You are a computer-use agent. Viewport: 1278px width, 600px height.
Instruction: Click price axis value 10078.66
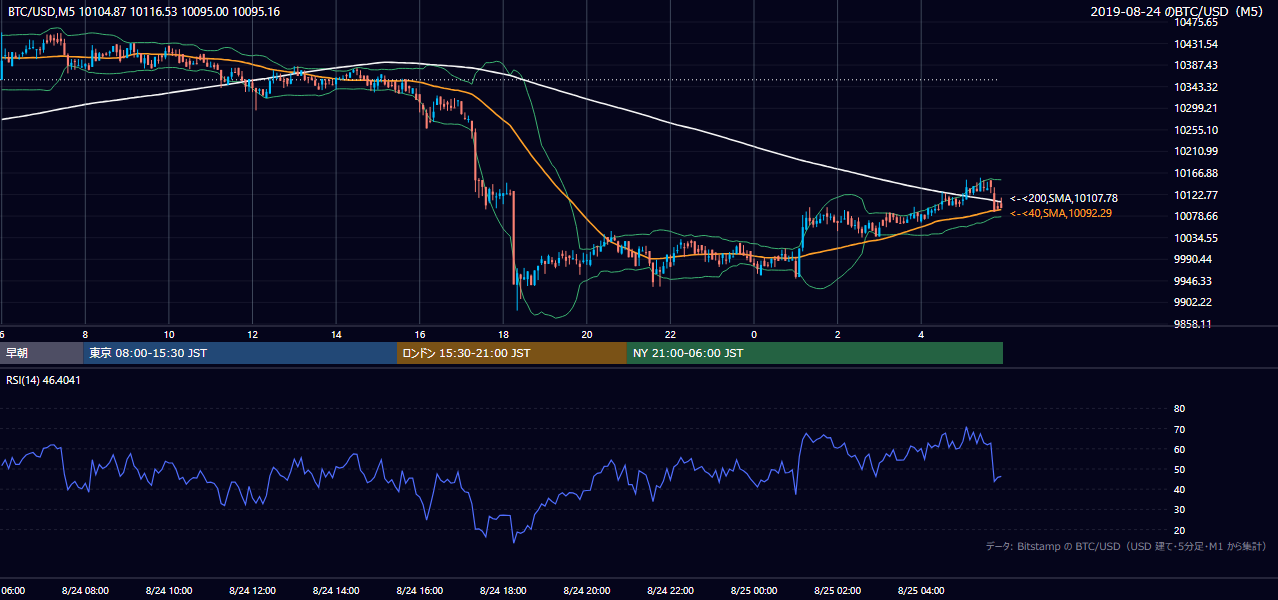(x=1196, y=216)
